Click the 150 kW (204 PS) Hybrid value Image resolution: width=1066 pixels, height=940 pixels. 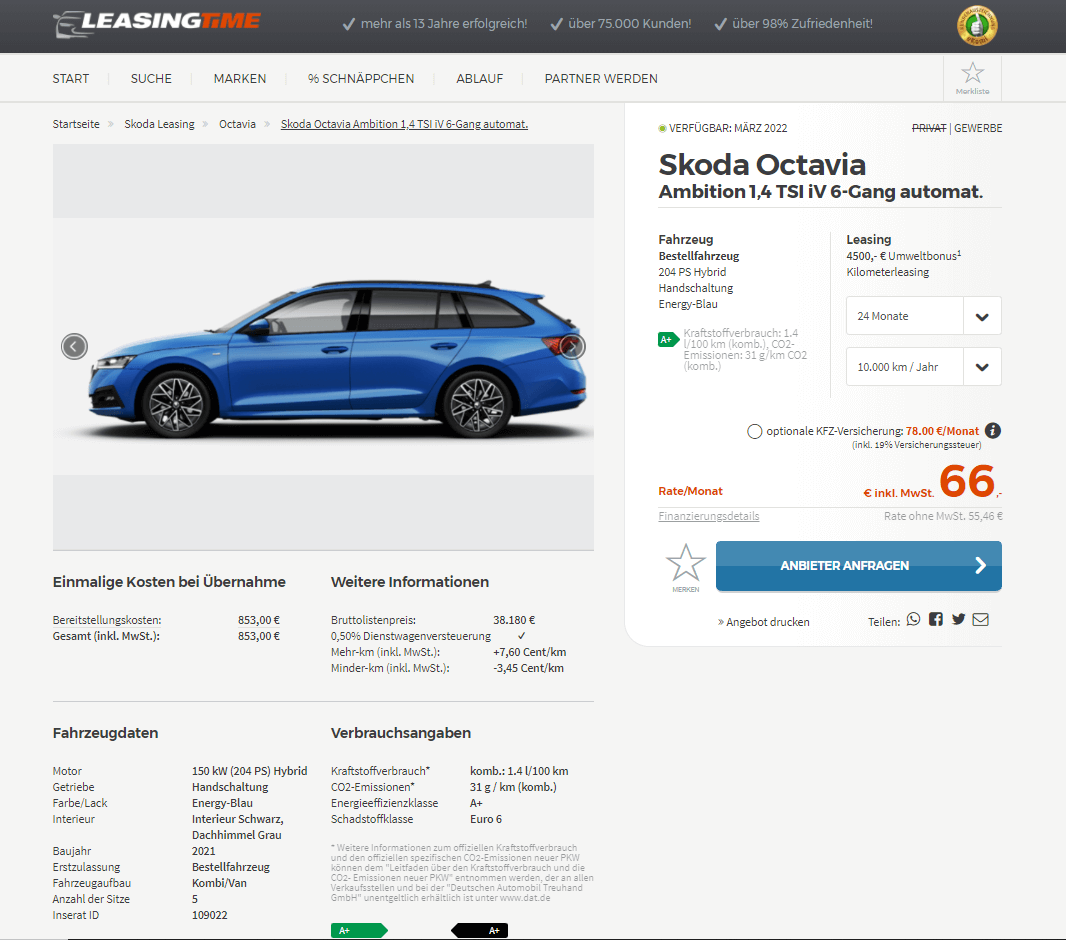coord(250,771)
